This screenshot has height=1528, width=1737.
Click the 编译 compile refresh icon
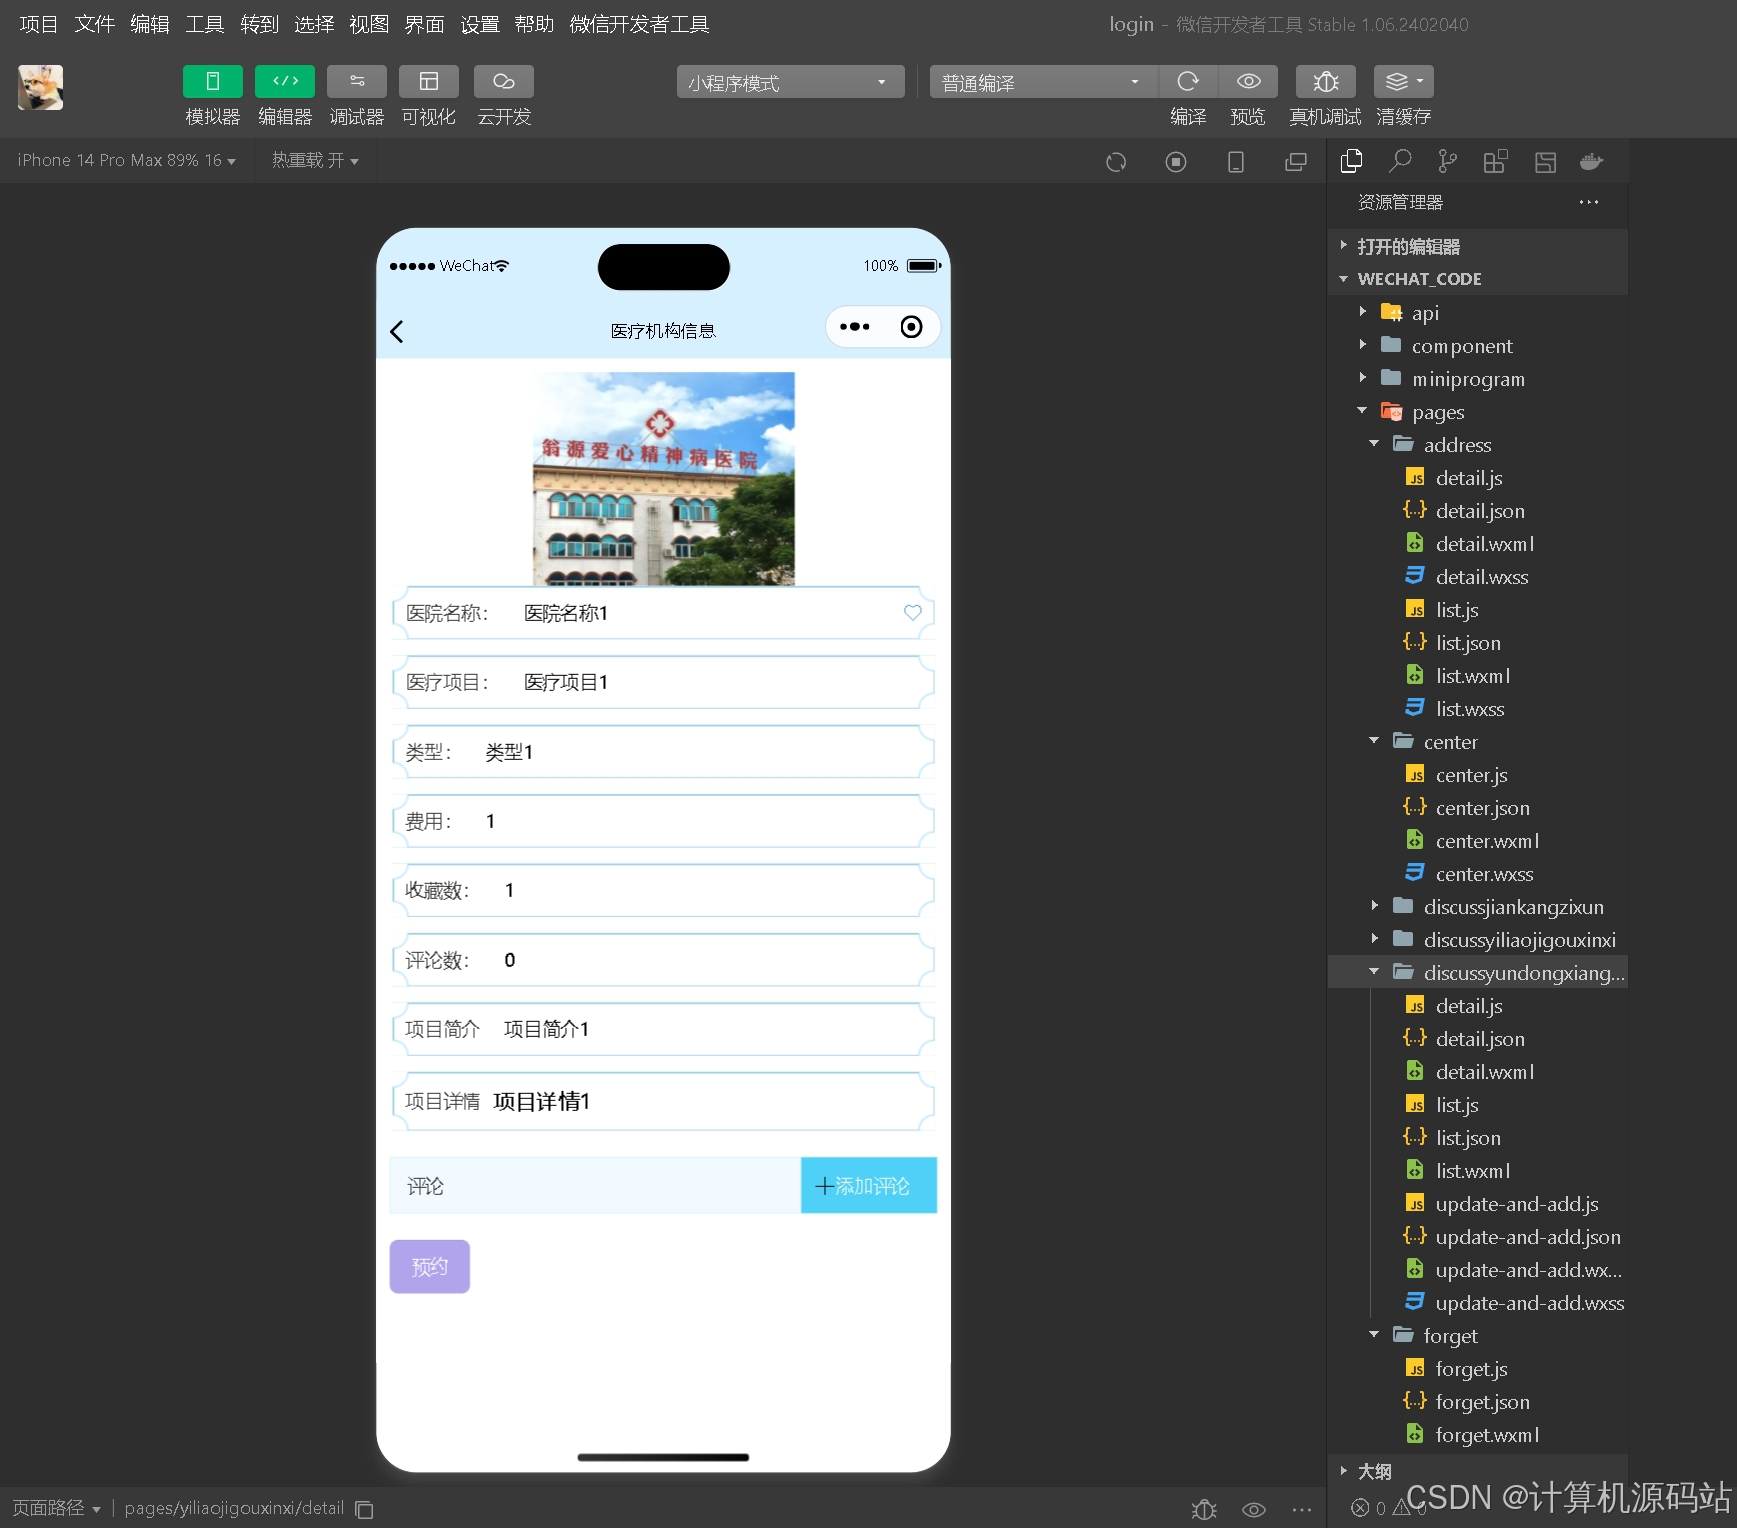click(x=1188, y=82)
